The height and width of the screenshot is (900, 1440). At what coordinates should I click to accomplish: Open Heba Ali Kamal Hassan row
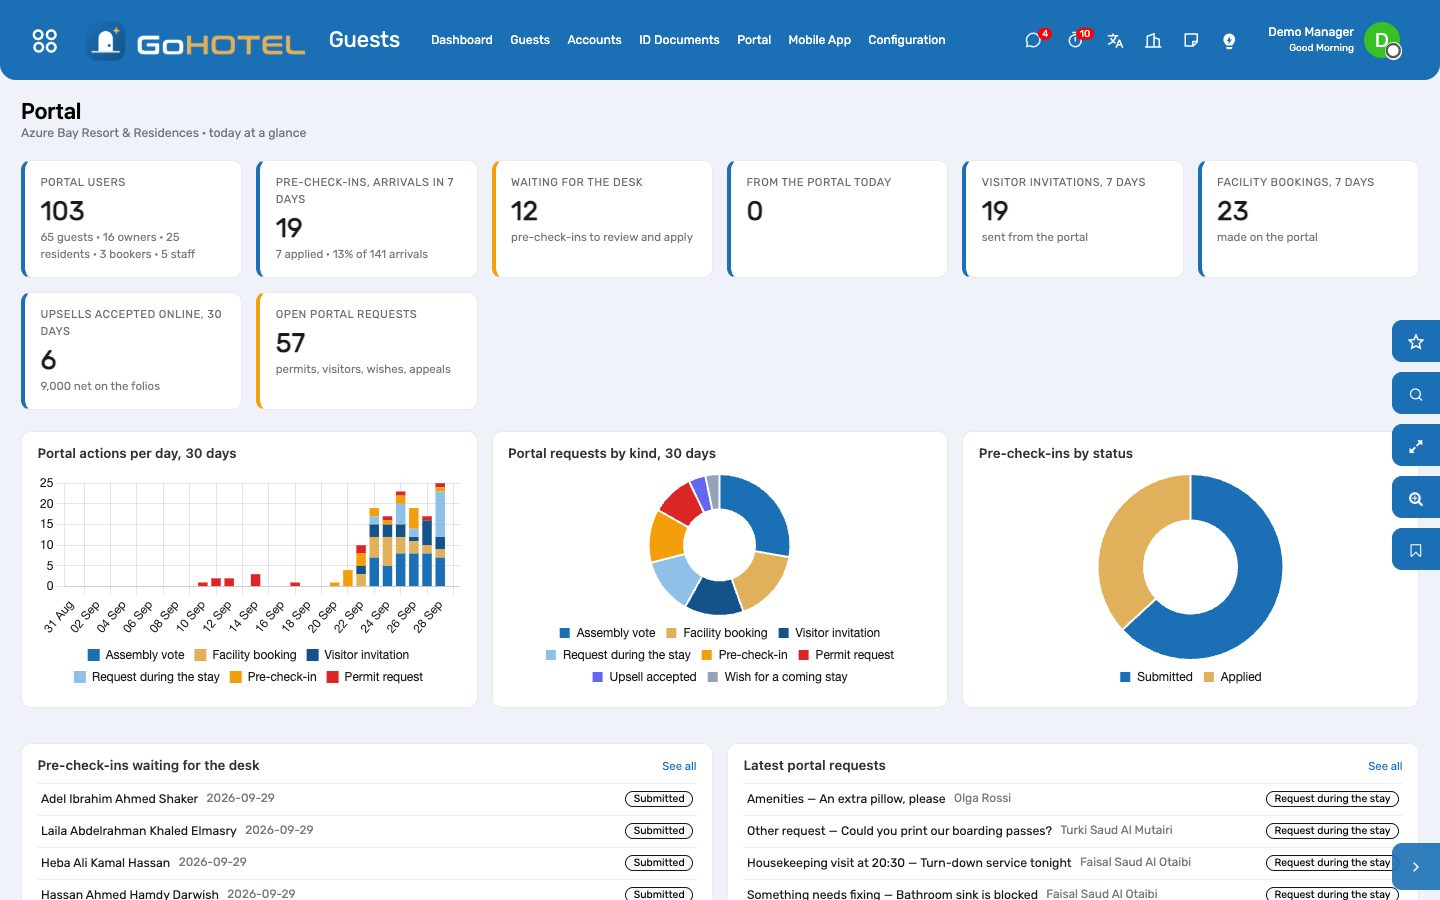(367, 863)
